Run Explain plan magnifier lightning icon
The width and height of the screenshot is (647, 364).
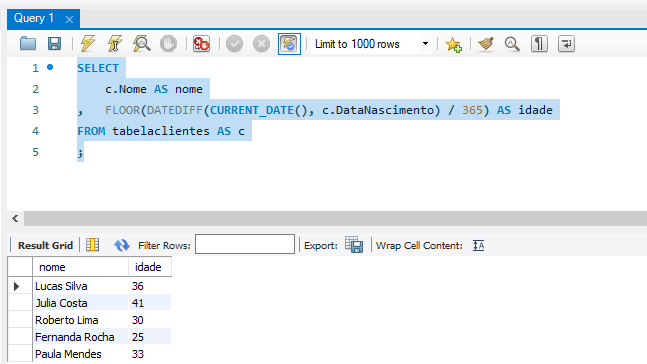[x=142, y=43]
